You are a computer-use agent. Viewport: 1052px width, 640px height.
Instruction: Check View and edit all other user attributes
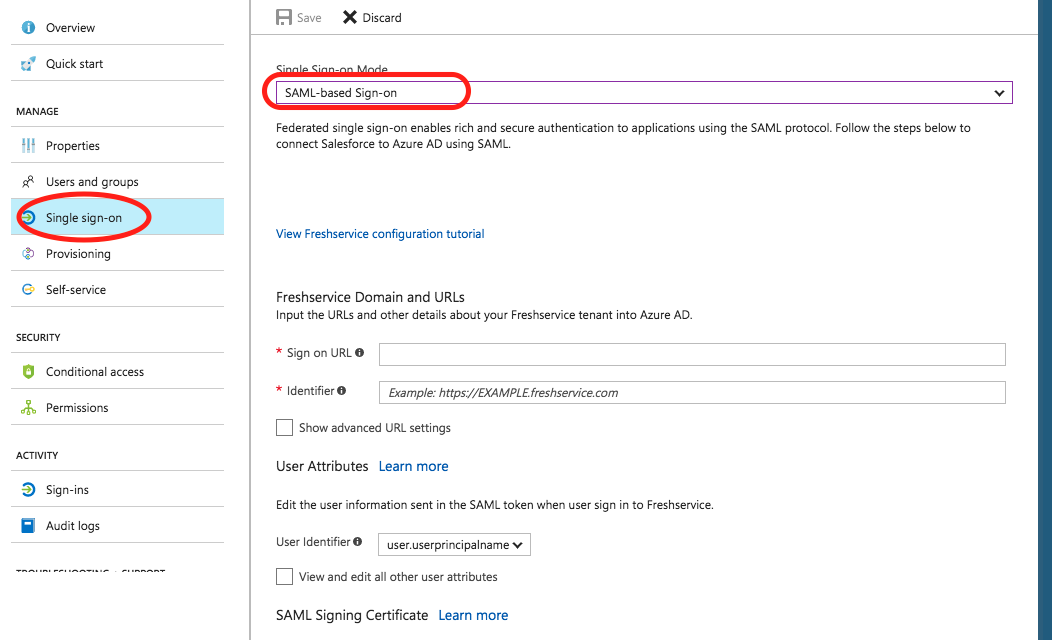(x=284, y=577)
